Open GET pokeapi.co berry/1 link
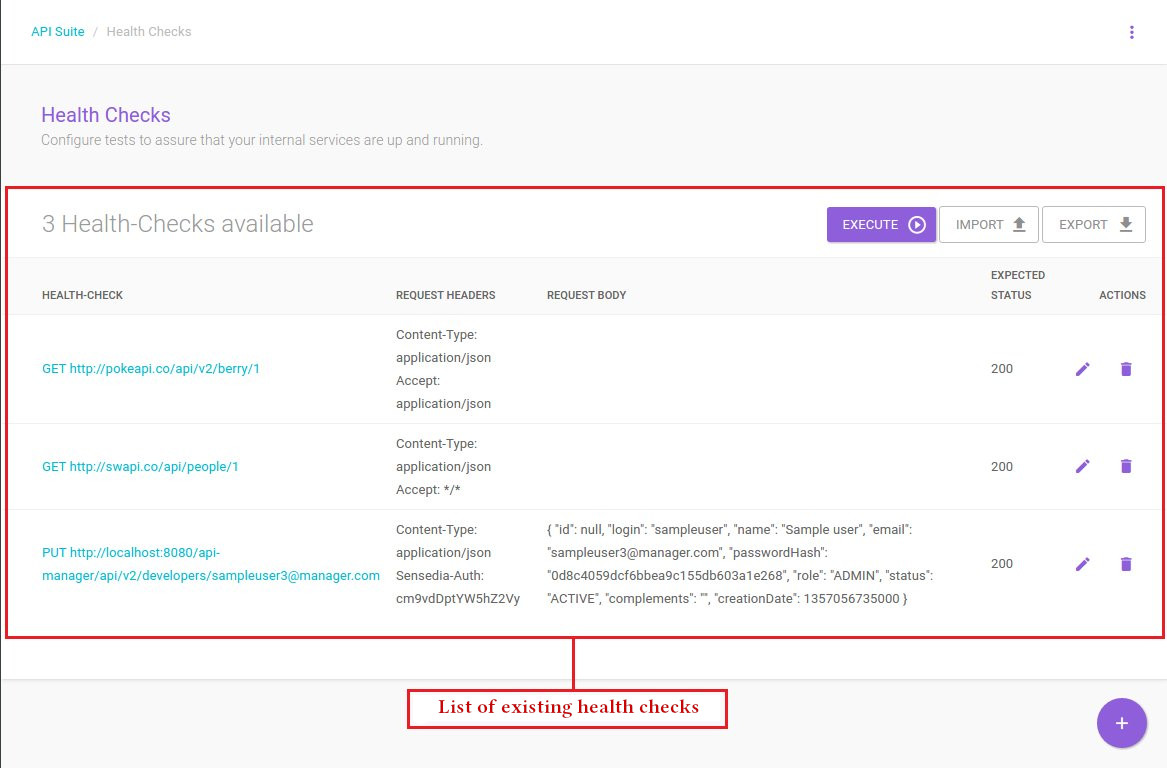1167x768 pixels. pyautogui.click(x=150, y=369)
